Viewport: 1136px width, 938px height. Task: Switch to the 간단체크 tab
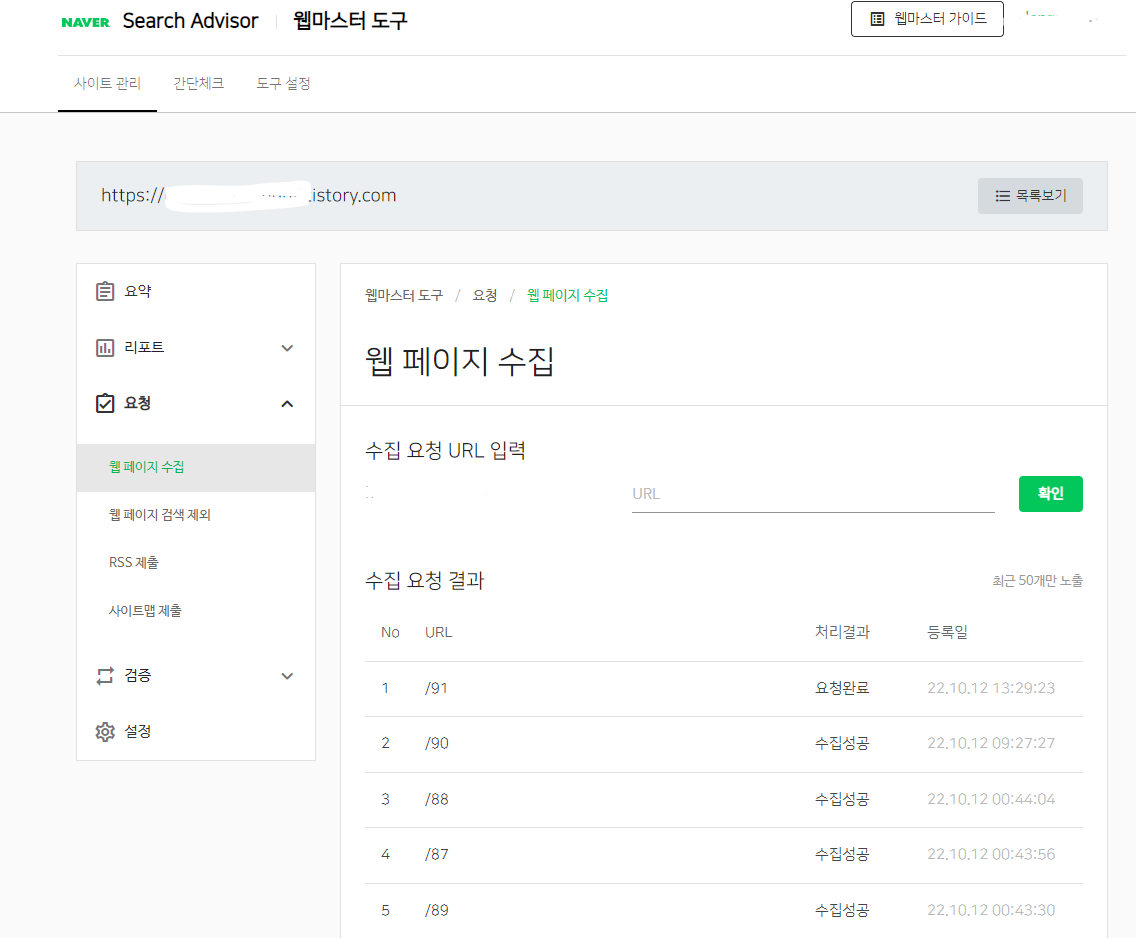pyautogui.click(x=198, y=84)
